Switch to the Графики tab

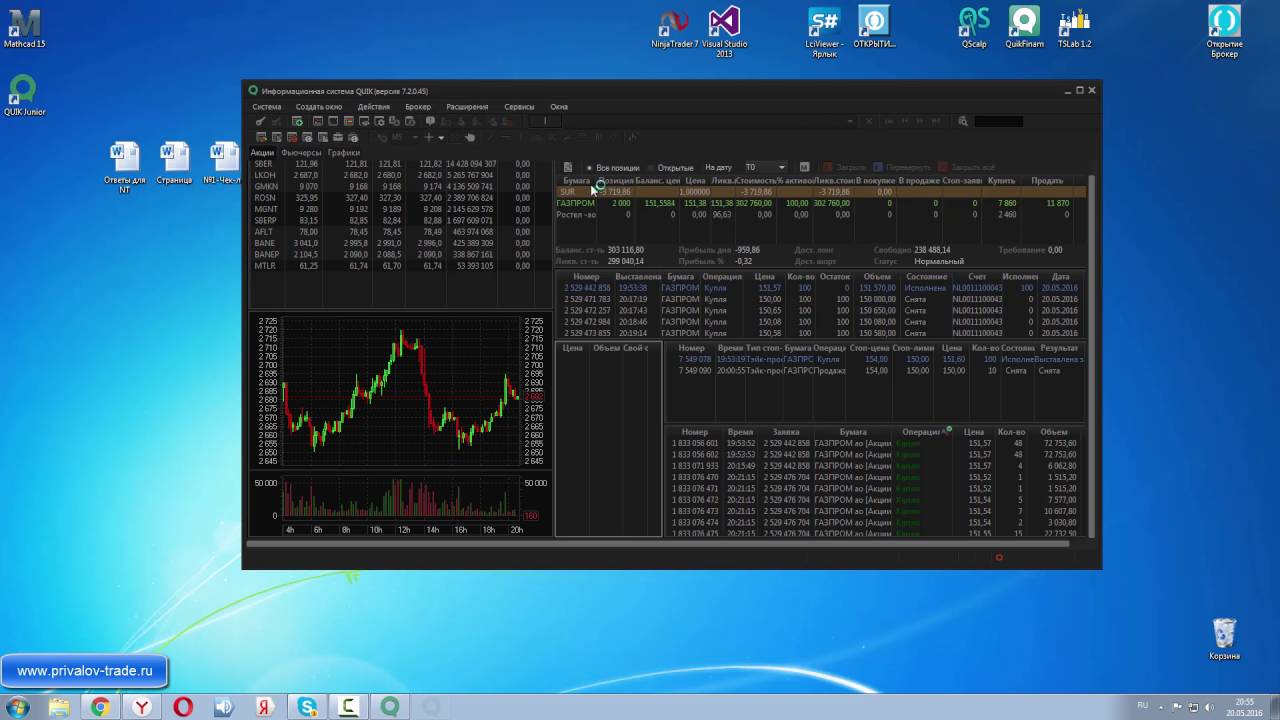tap(344, 153)
